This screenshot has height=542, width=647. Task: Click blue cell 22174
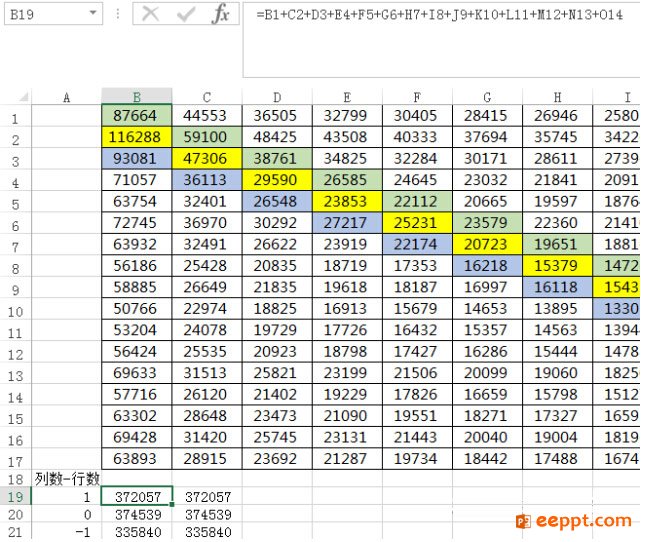417,244
